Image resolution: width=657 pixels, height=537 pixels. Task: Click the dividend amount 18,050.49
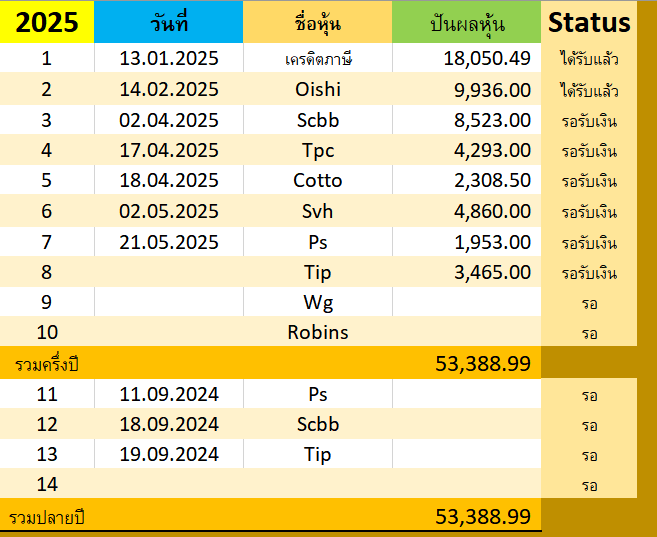[466, 58]
